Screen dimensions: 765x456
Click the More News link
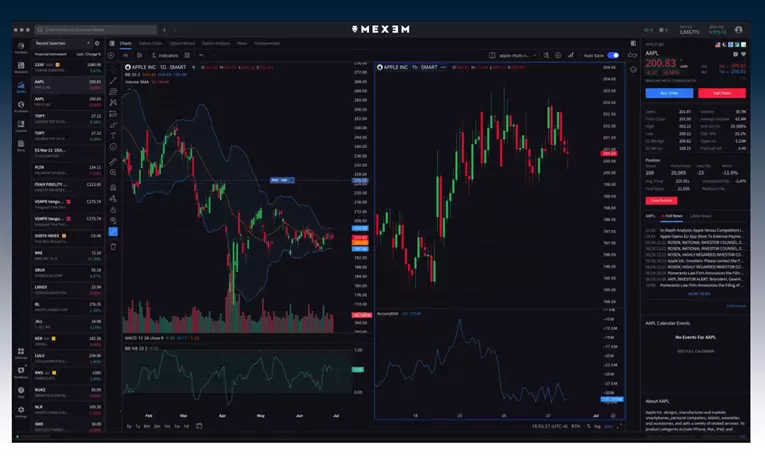pyautogui.click(x=699, y=294)
